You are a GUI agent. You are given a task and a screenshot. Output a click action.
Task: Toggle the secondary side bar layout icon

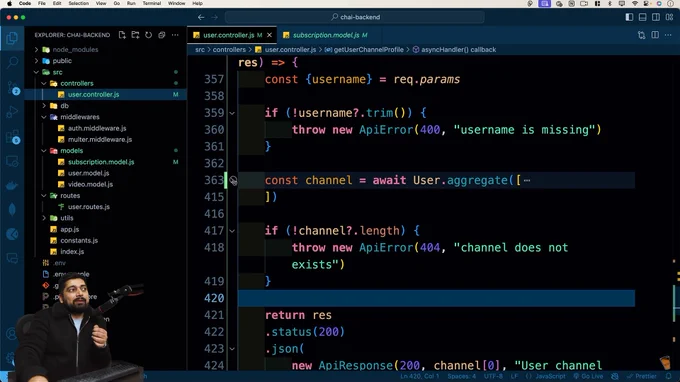tap(656, 17)
